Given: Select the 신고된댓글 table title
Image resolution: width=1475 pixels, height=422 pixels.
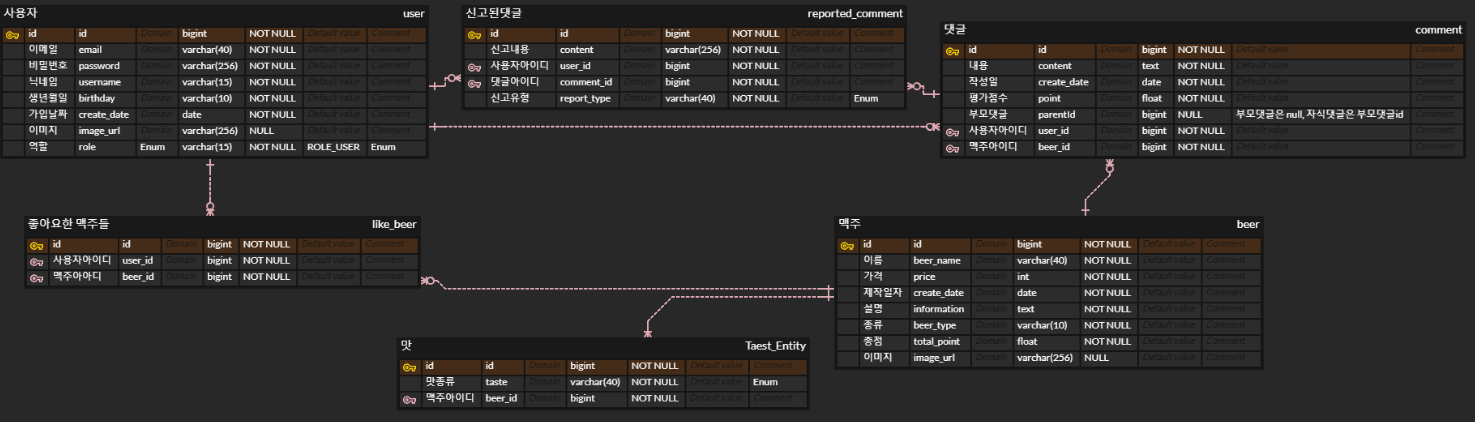Looking at the screenshot, I should 493,14.
